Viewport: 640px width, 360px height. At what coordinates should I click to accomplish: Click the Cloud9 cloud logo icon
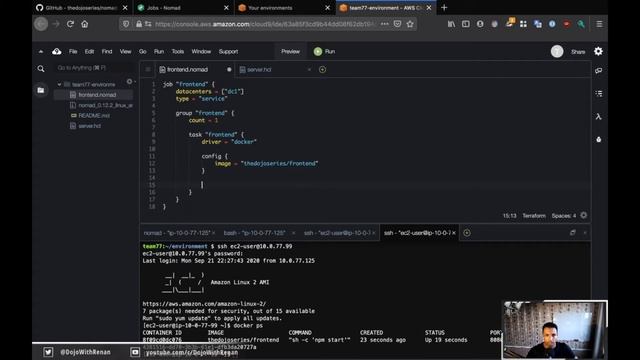pos(57,51)
